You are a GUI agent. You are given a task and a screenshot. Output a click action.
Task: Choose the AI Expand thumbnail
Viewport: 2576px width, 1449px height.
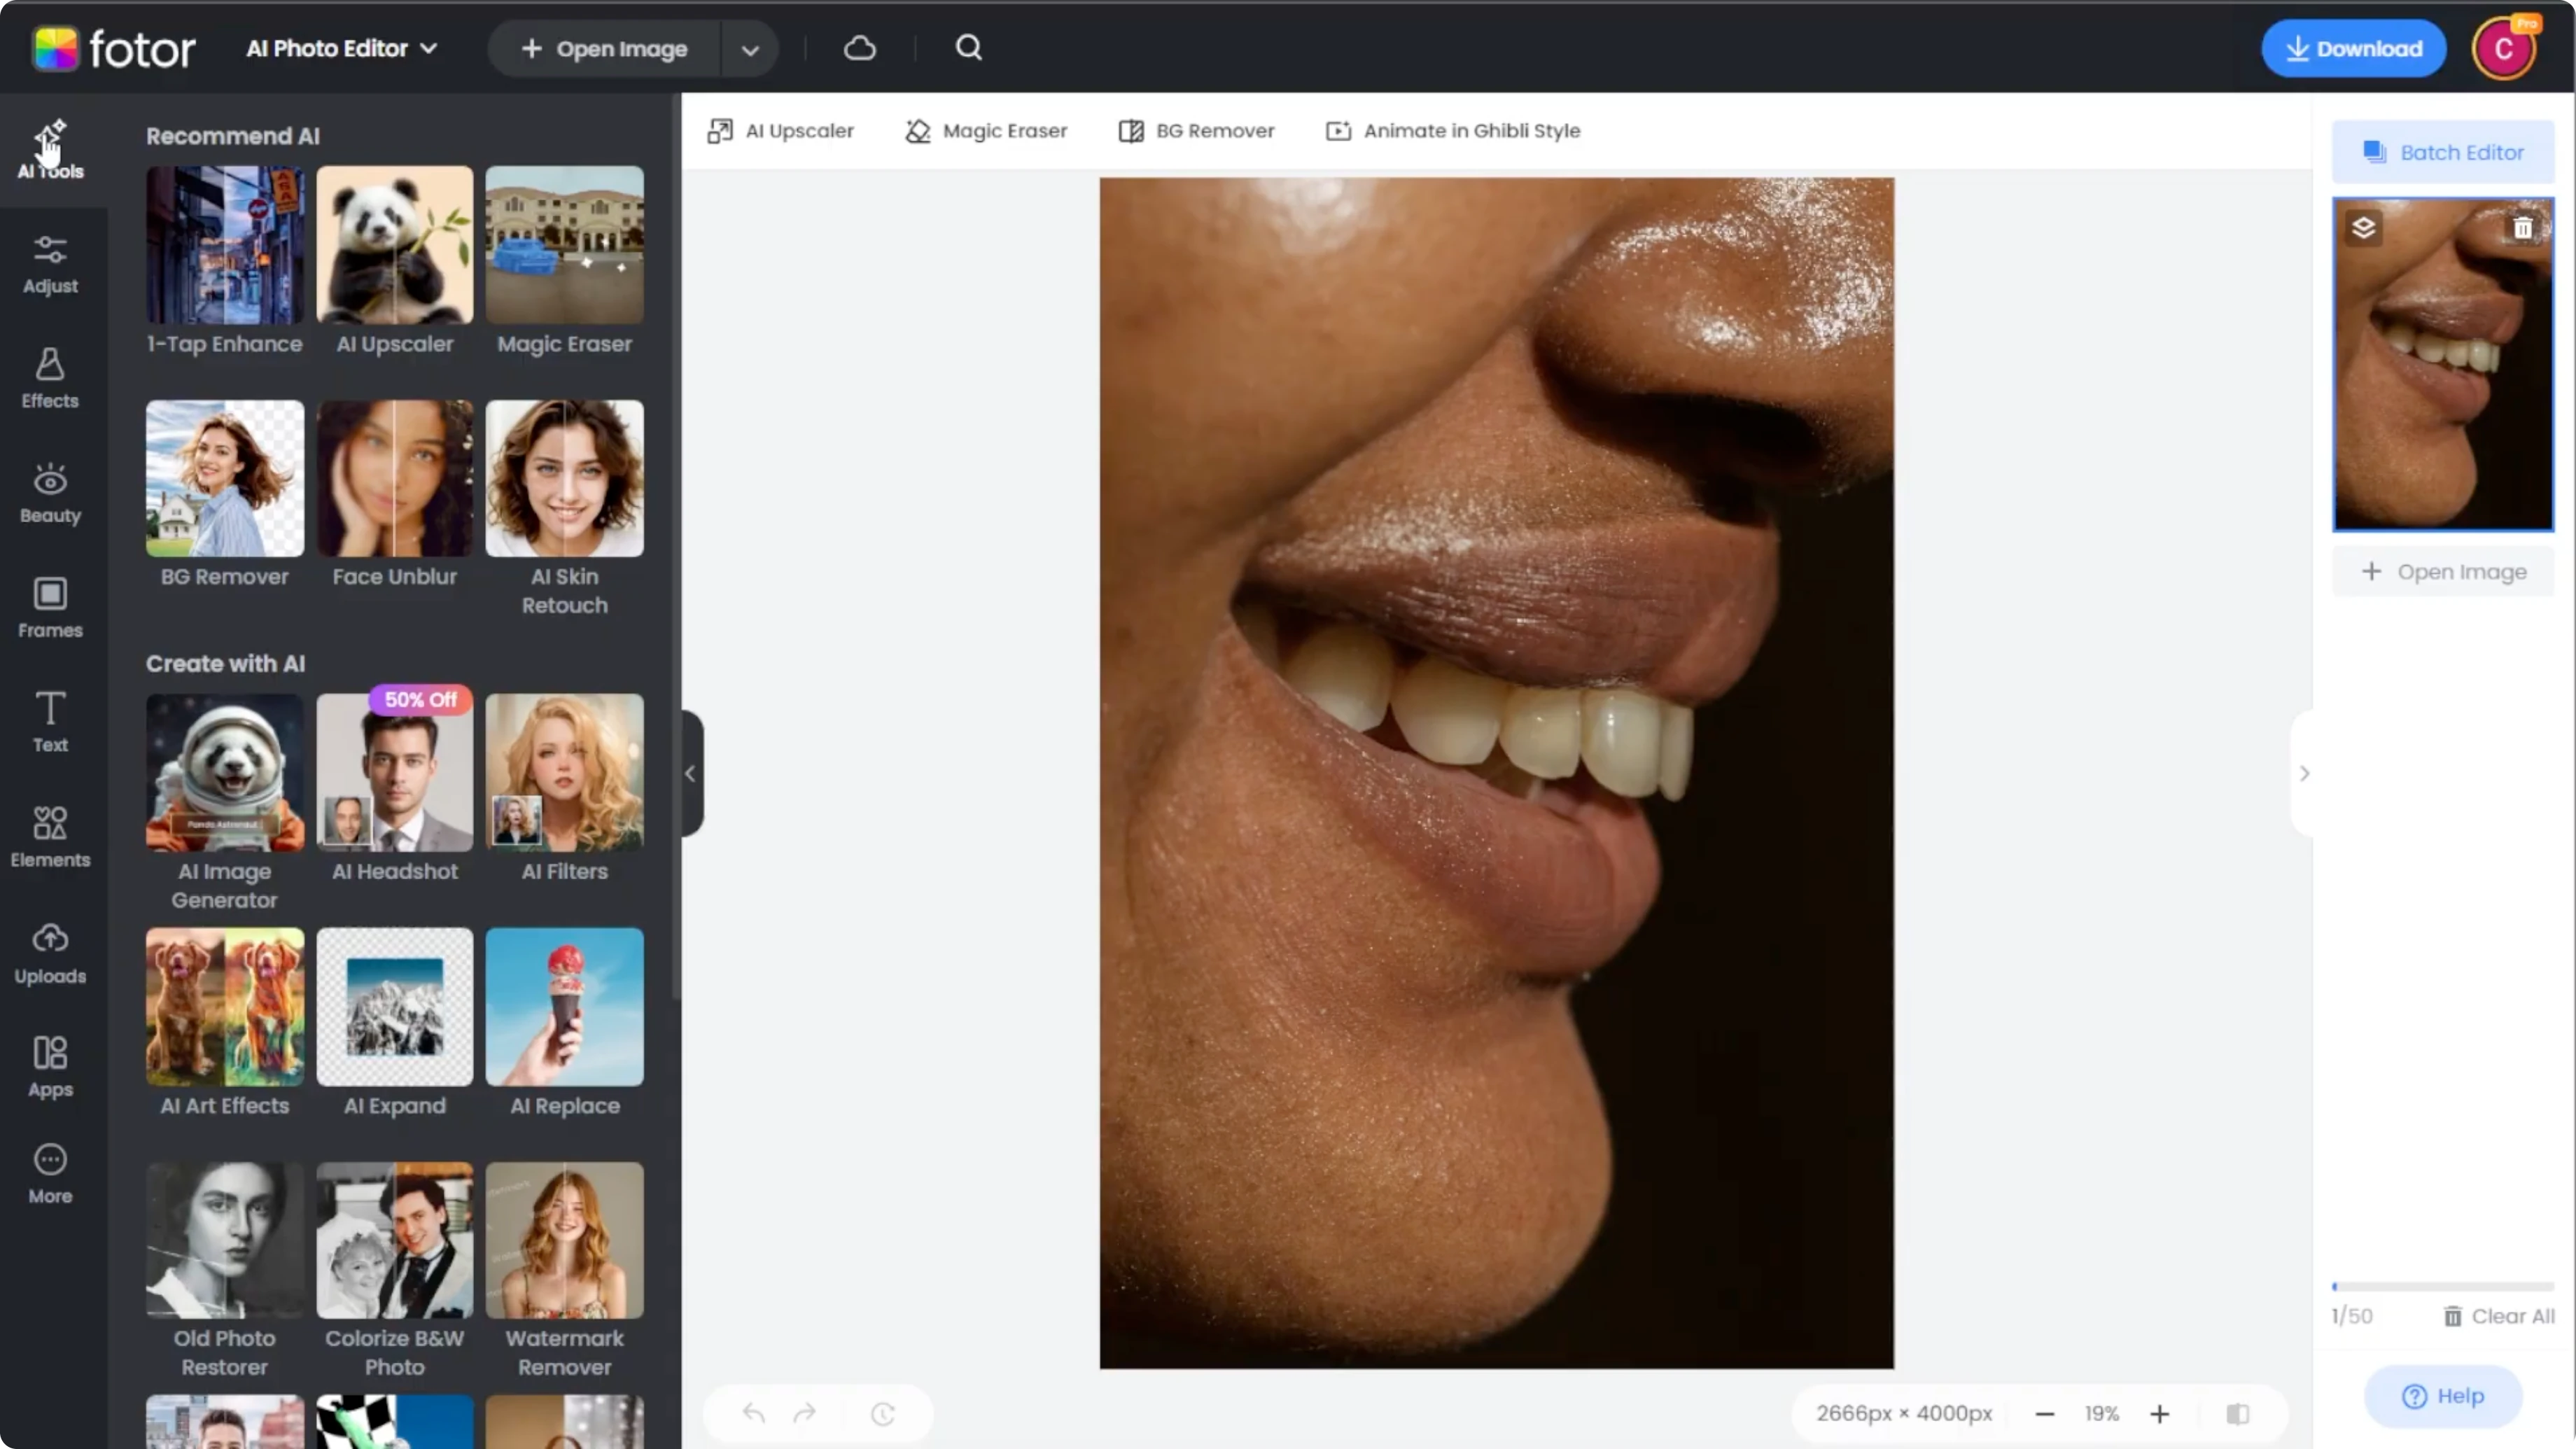click(x=395, y=1006)
